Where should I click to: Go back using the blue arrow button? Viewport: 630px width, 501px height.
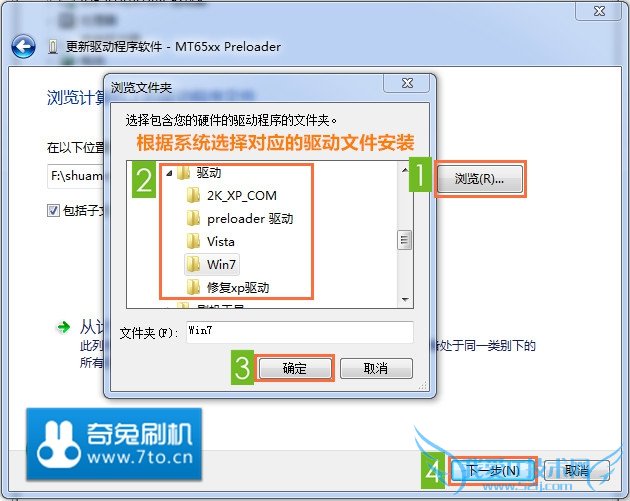[23, 47]
